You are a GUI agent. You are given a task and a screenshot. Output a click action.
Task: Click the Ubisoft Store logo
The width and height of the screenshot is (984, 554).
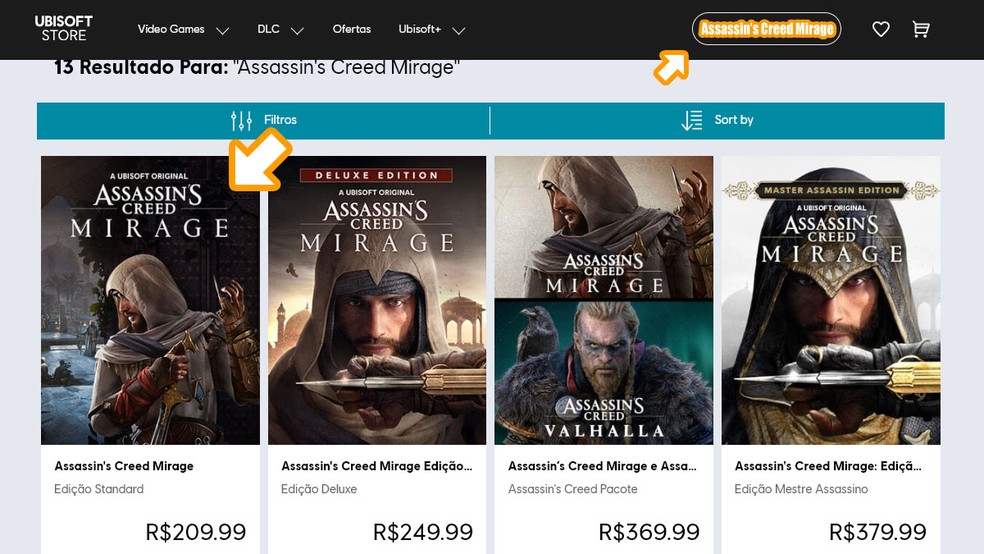pyautogui.click(x=64, y=28)
